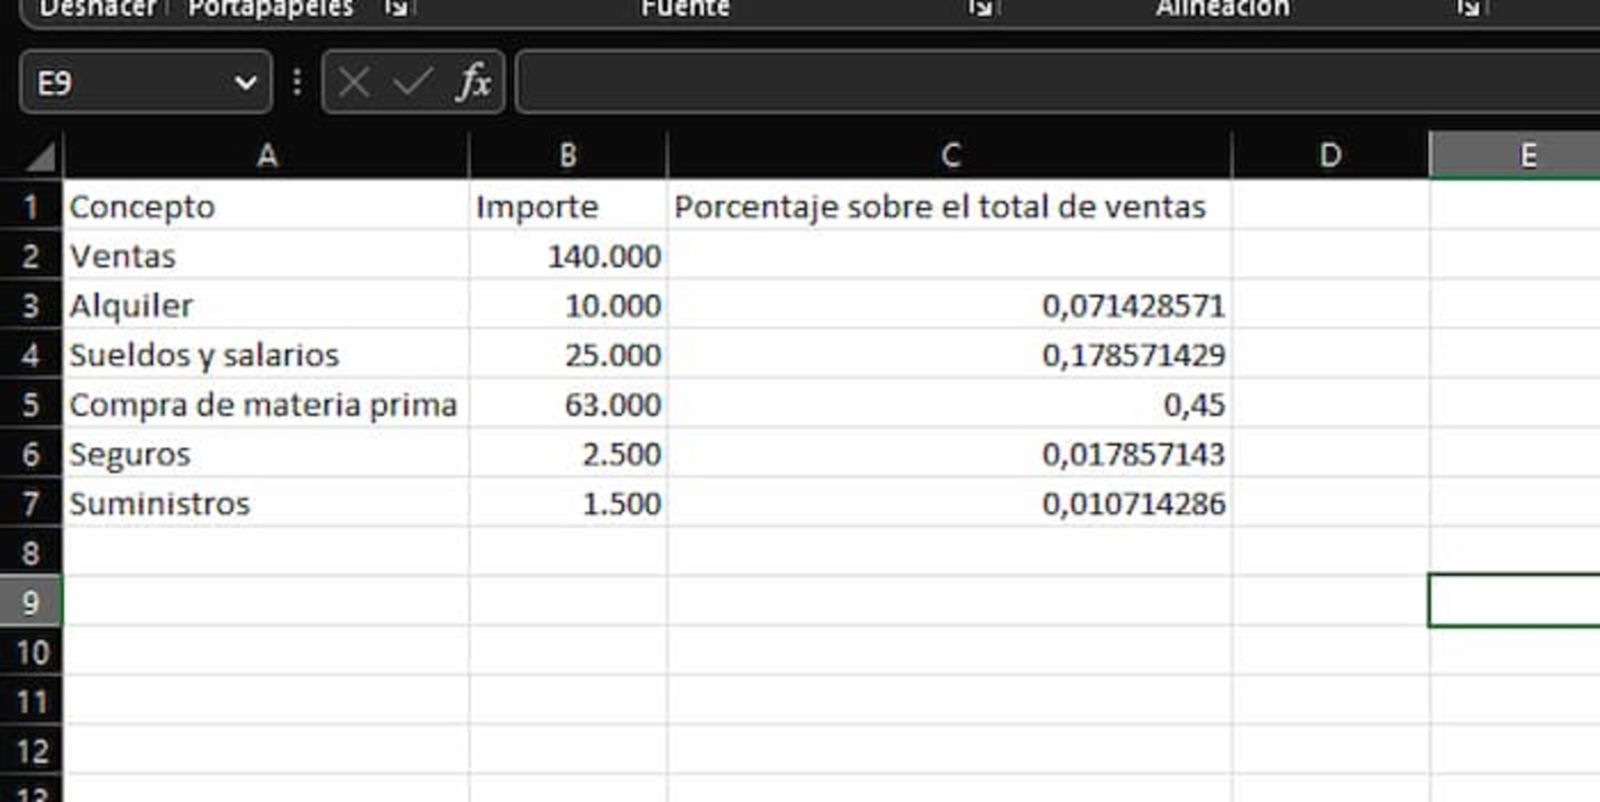Screen dimensions: 1600x802
Task: Click the cell showing 0,178571429
Action: [x=950, y=355]
